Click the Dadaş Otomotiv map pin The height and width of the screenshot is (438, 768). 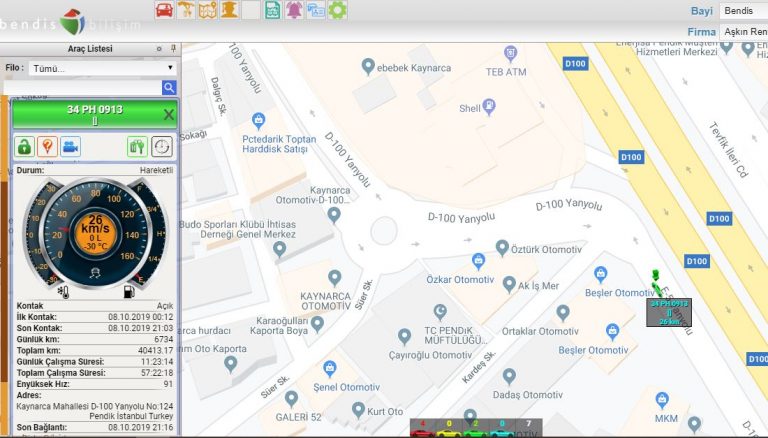tap(509, 376)
